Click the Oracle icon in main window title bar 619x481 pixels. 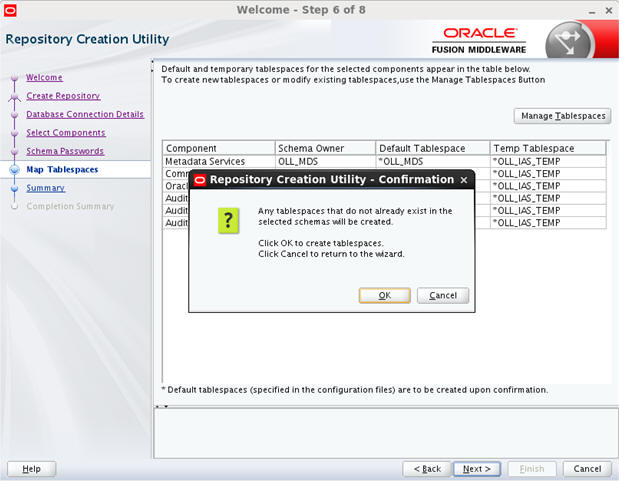pos(10,10)
